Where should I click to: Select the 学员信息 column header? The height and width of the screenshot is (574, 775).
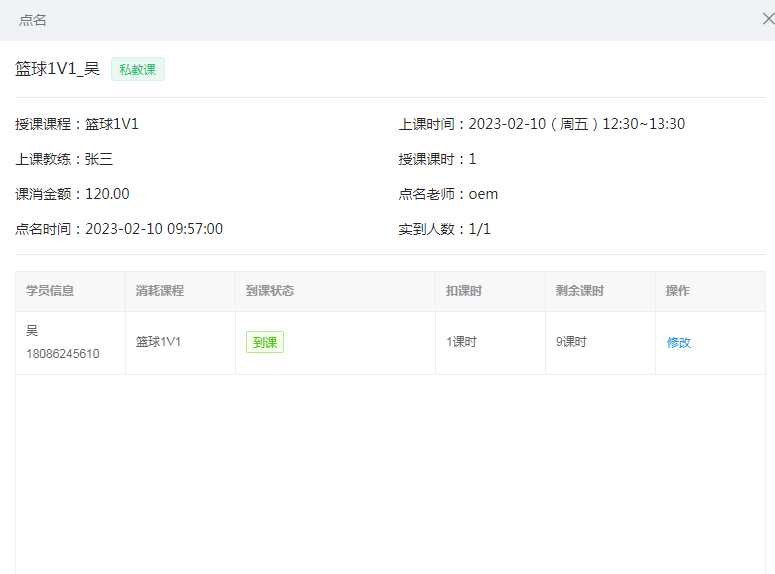[x=50, y=291]
